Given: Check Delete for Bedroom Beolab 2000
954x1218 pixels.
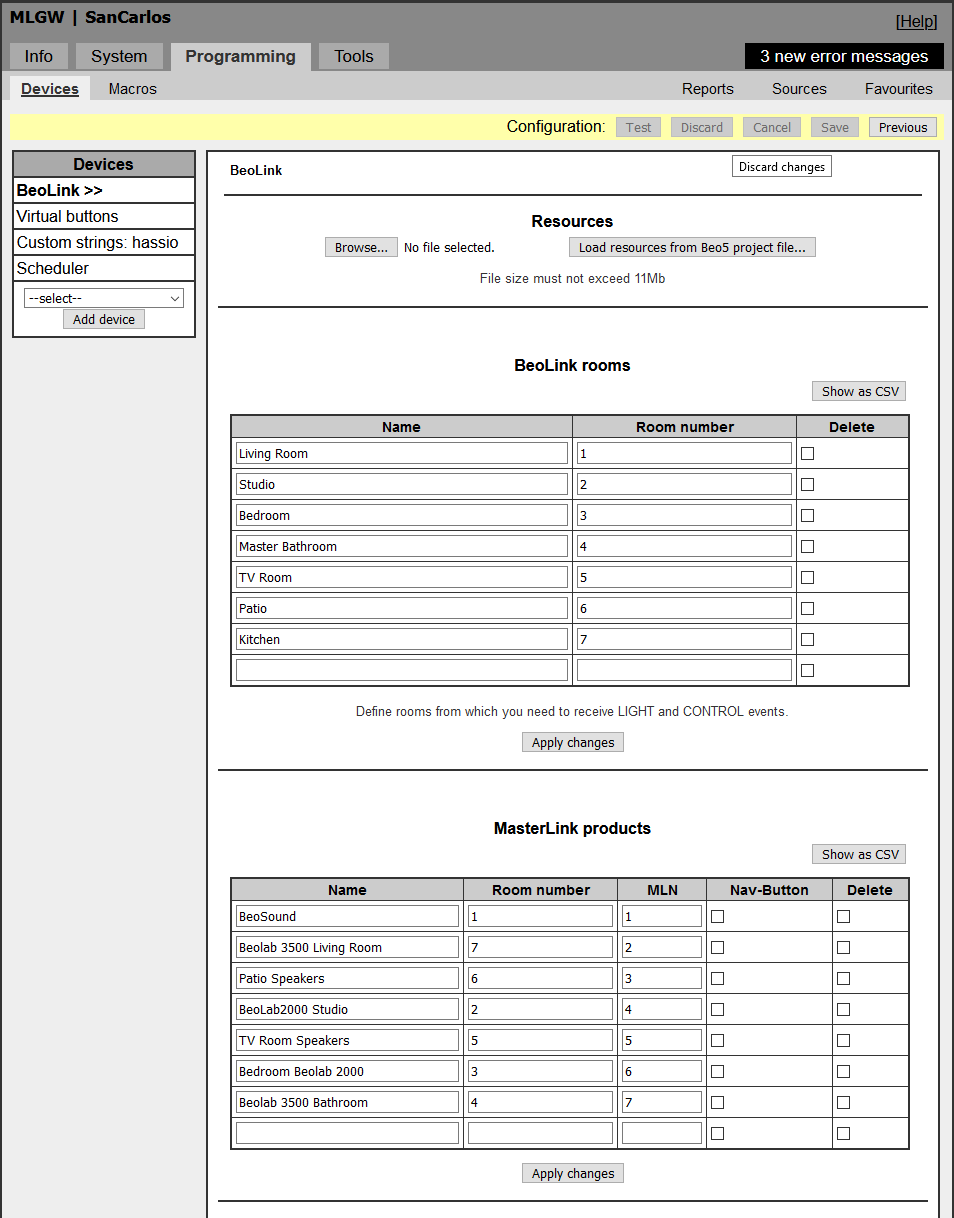Looking at the screenshot, I should [844, 1071].
